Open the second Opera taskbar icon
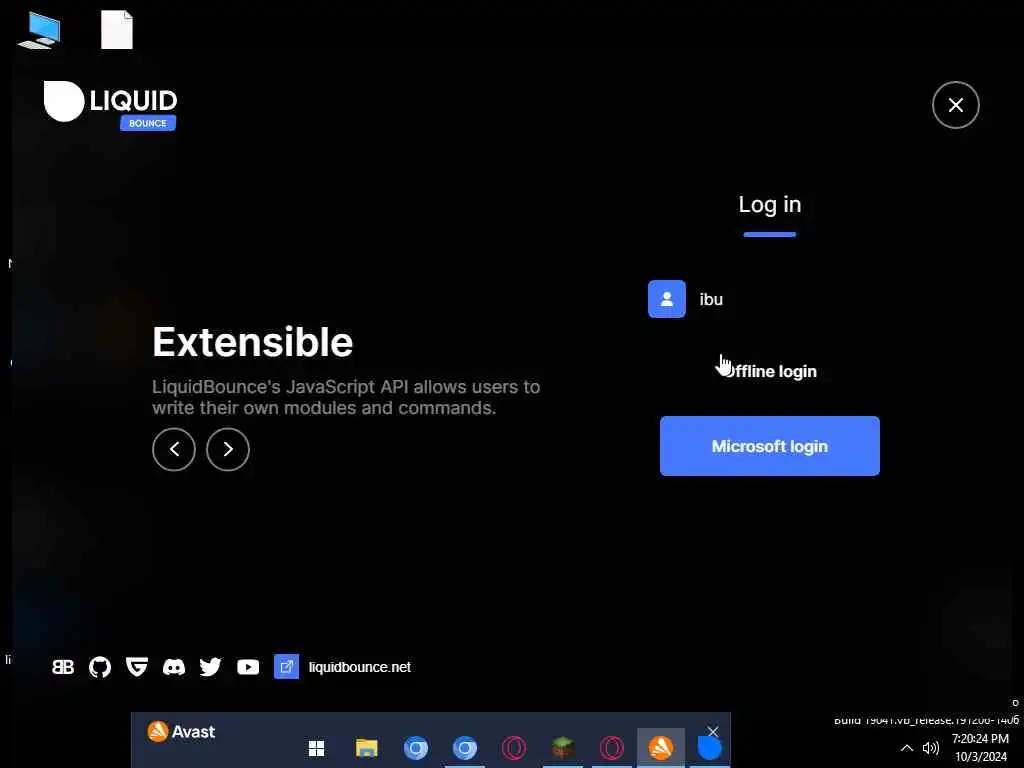The image size is (1024, 768). 612,748
